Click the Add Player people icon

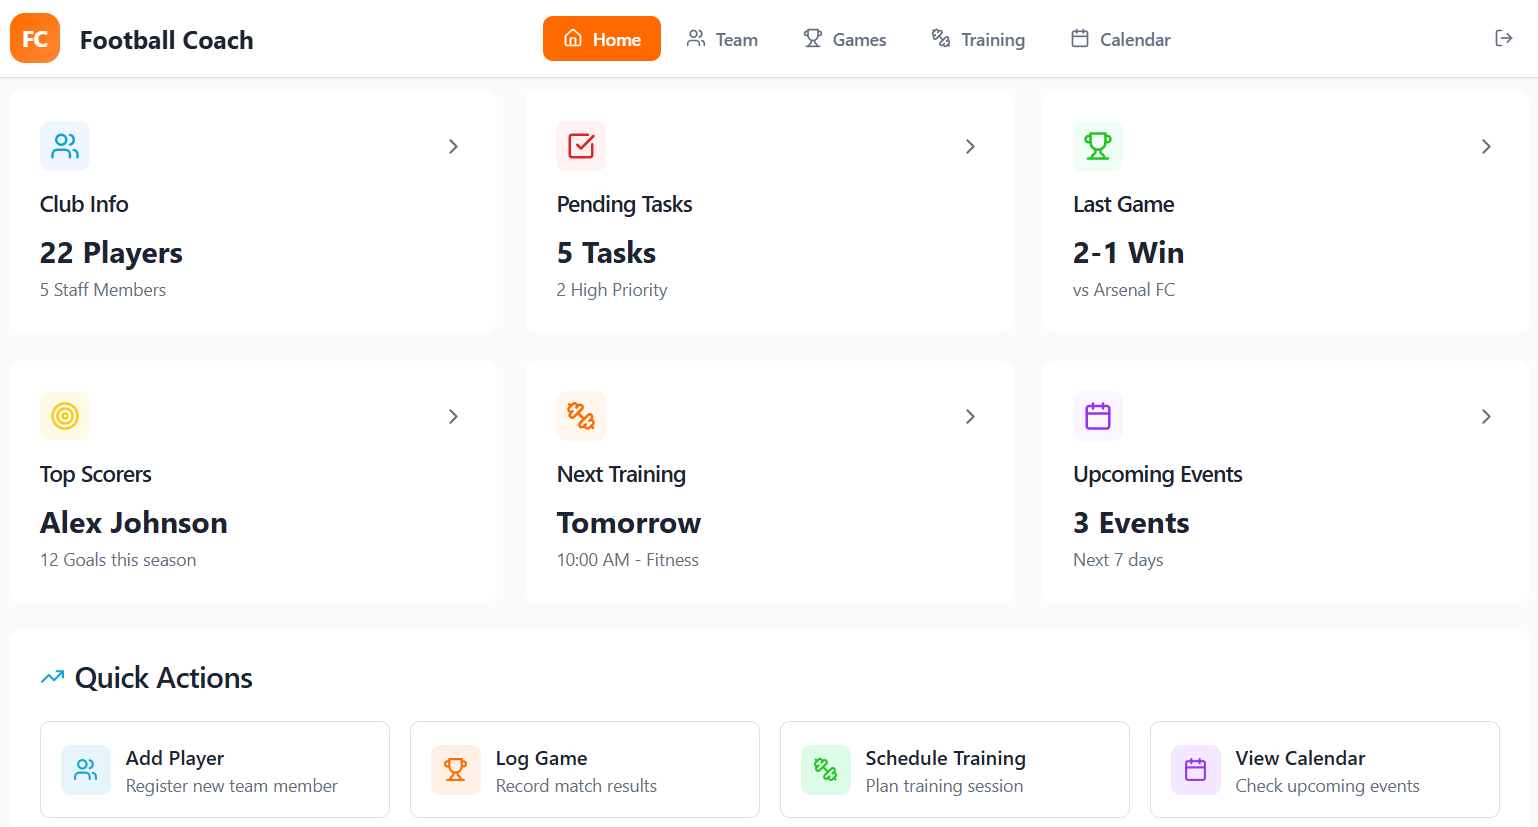point(86,770)
